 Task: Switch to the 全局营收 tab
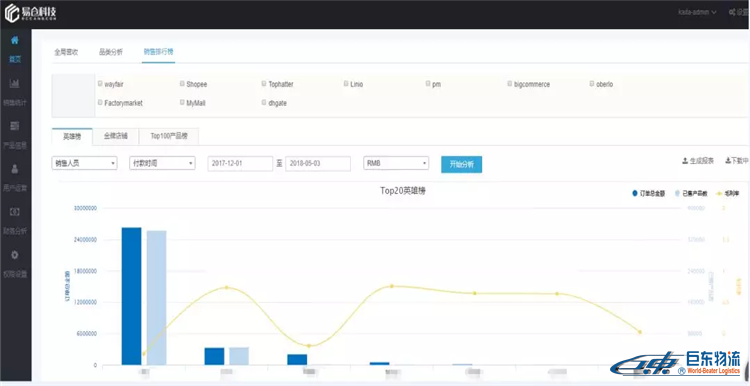66,52
